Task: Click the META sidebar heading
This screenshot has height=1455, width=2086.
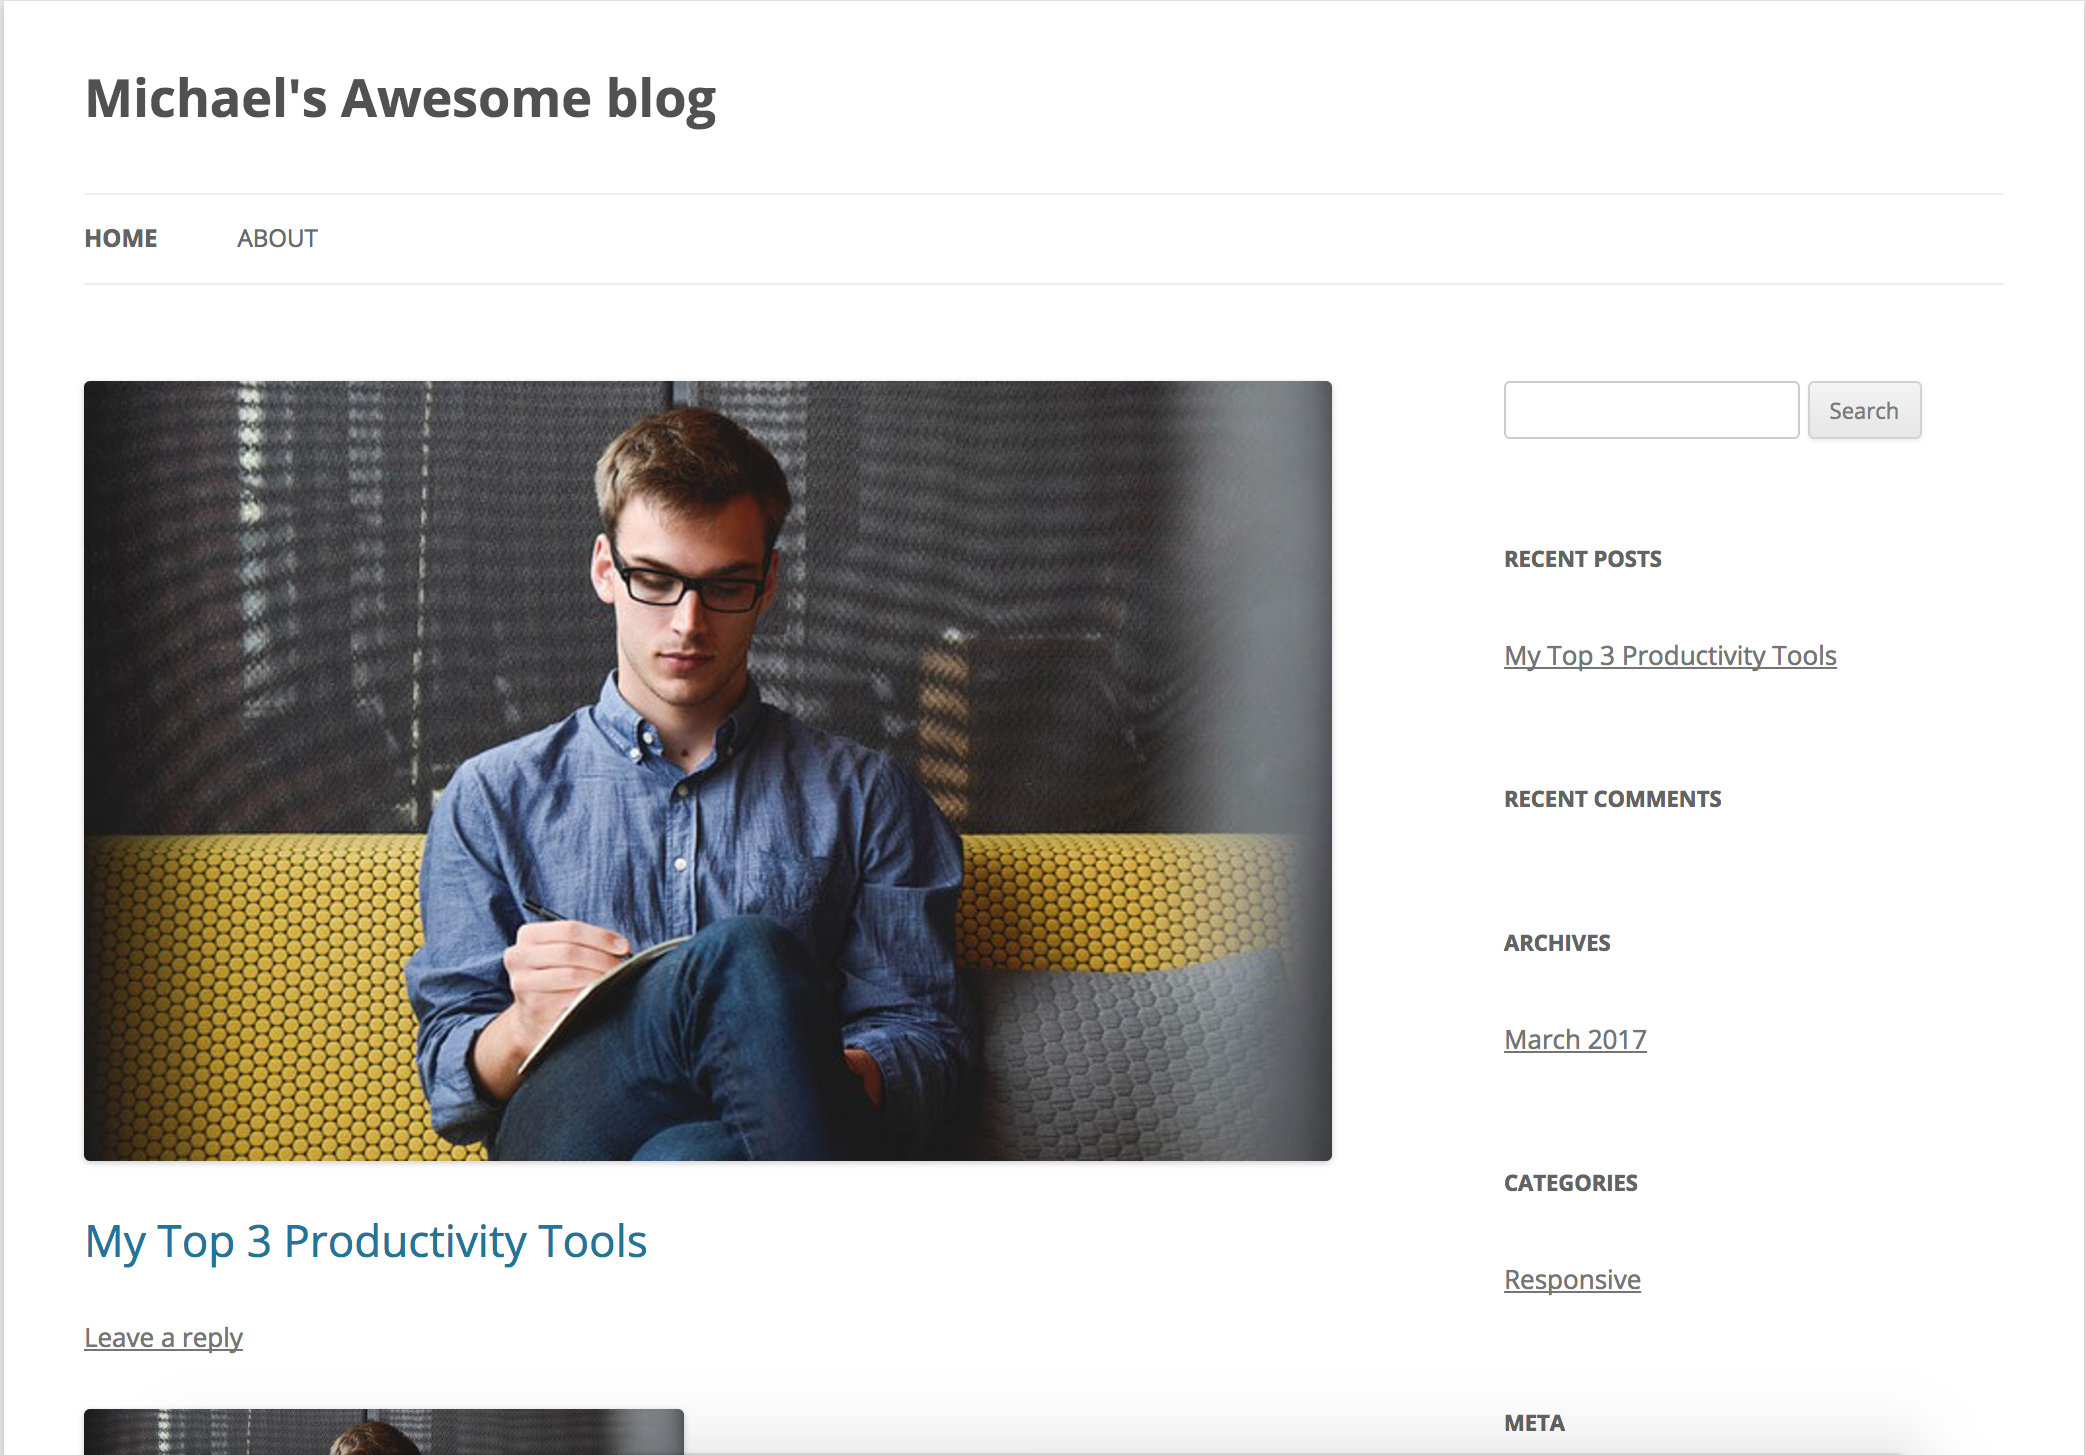Action: point(1534,1423)
